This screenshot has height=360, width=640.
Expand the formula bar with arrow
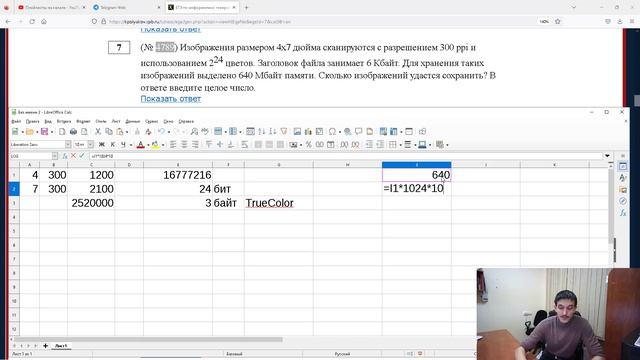point(607,156)
